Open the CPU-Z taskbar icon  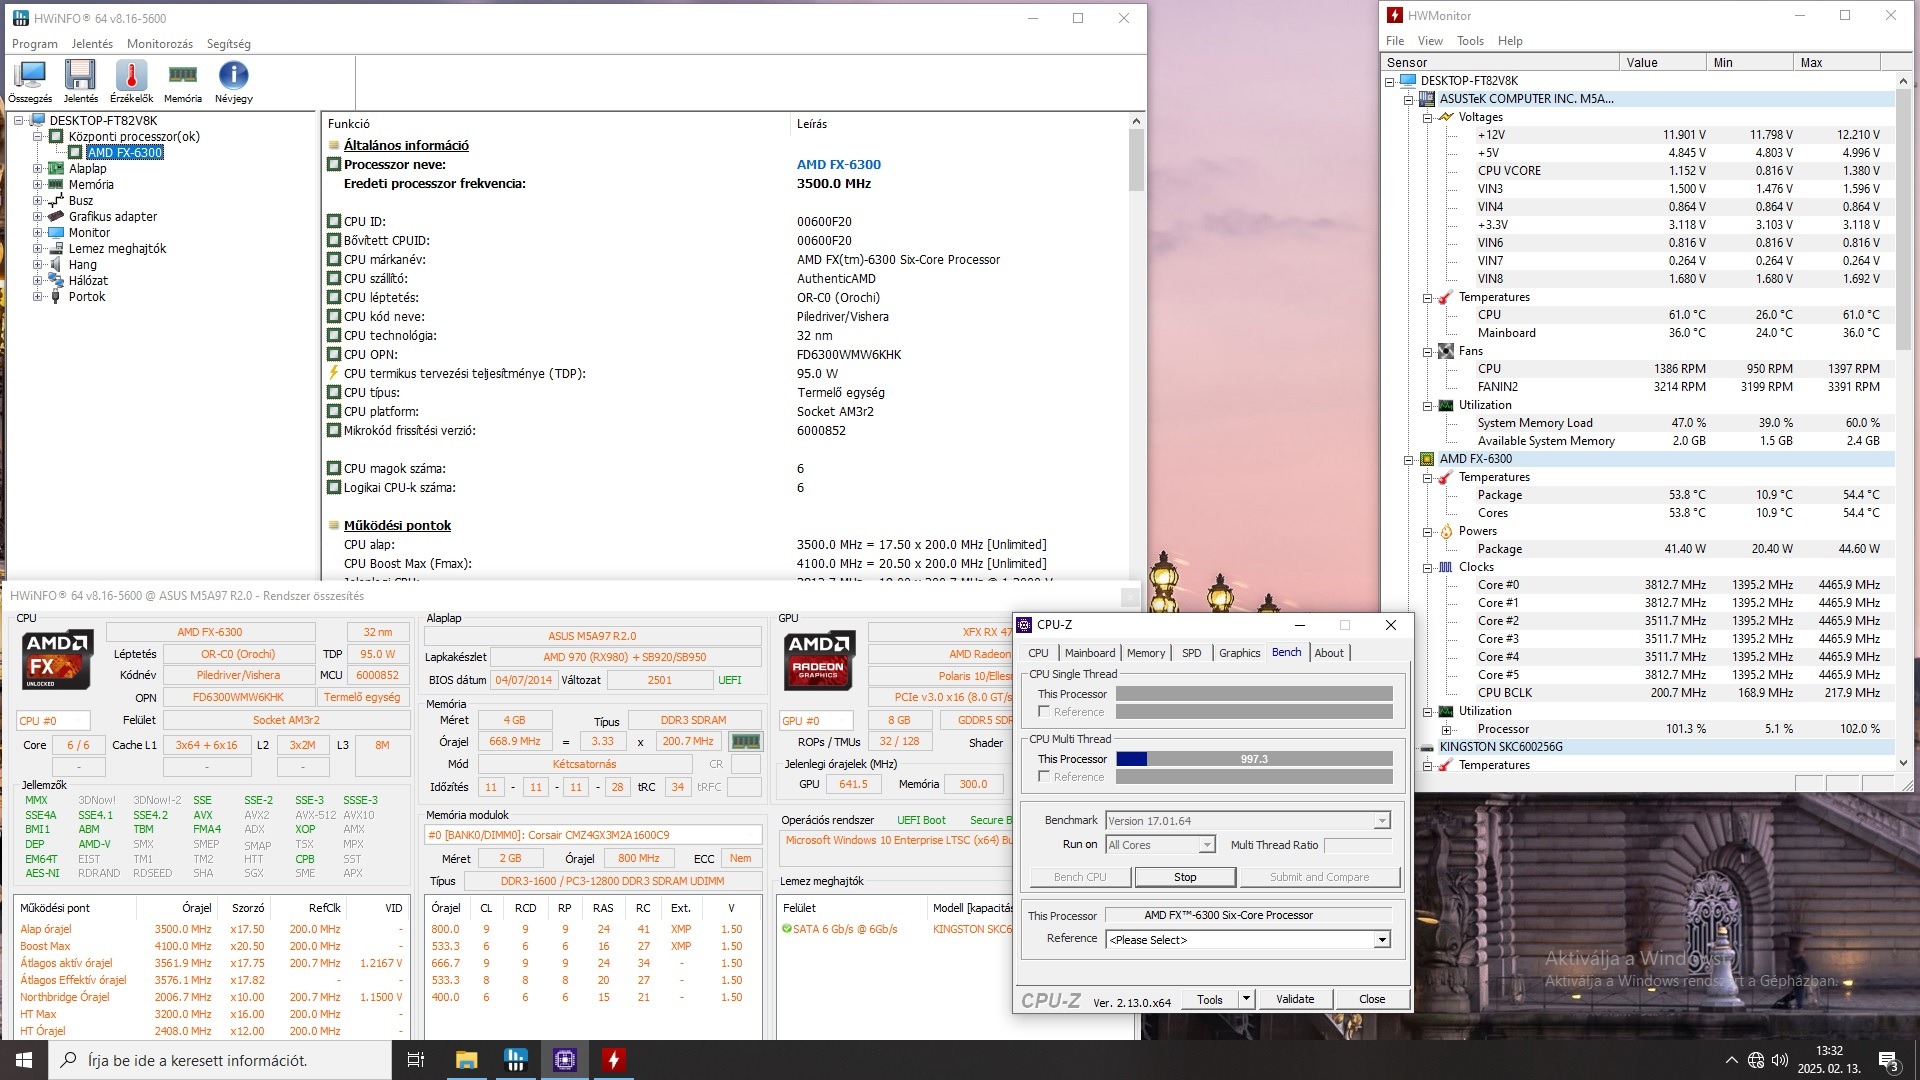point(564,1060)
